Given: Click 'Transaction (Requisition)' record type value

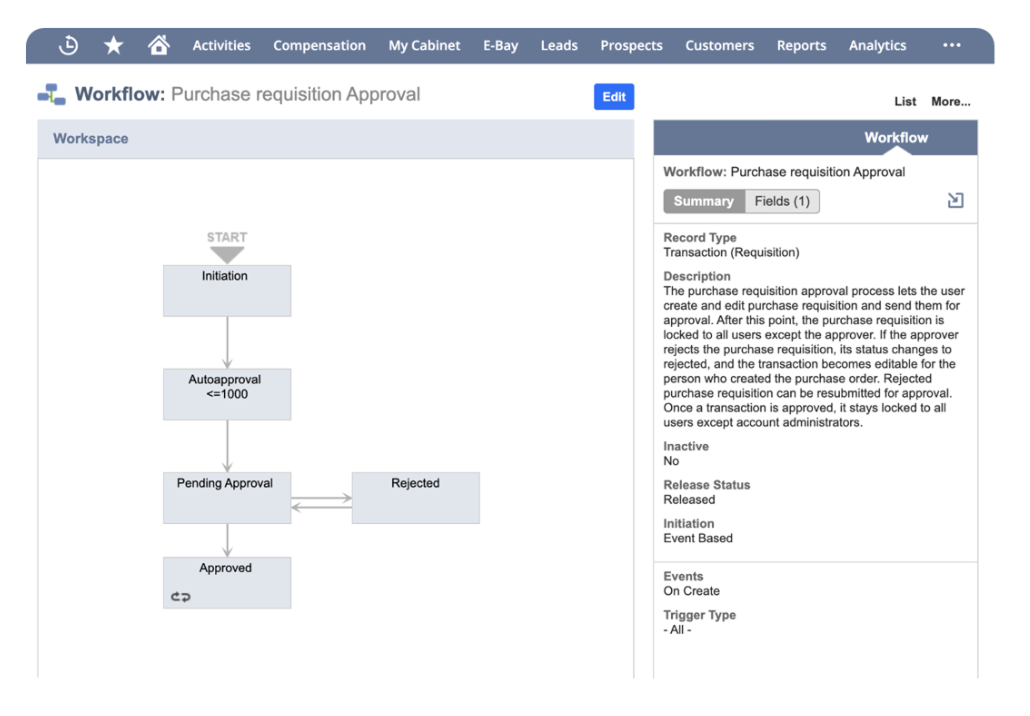Looking at the screenshot, I should click(731, 252).
